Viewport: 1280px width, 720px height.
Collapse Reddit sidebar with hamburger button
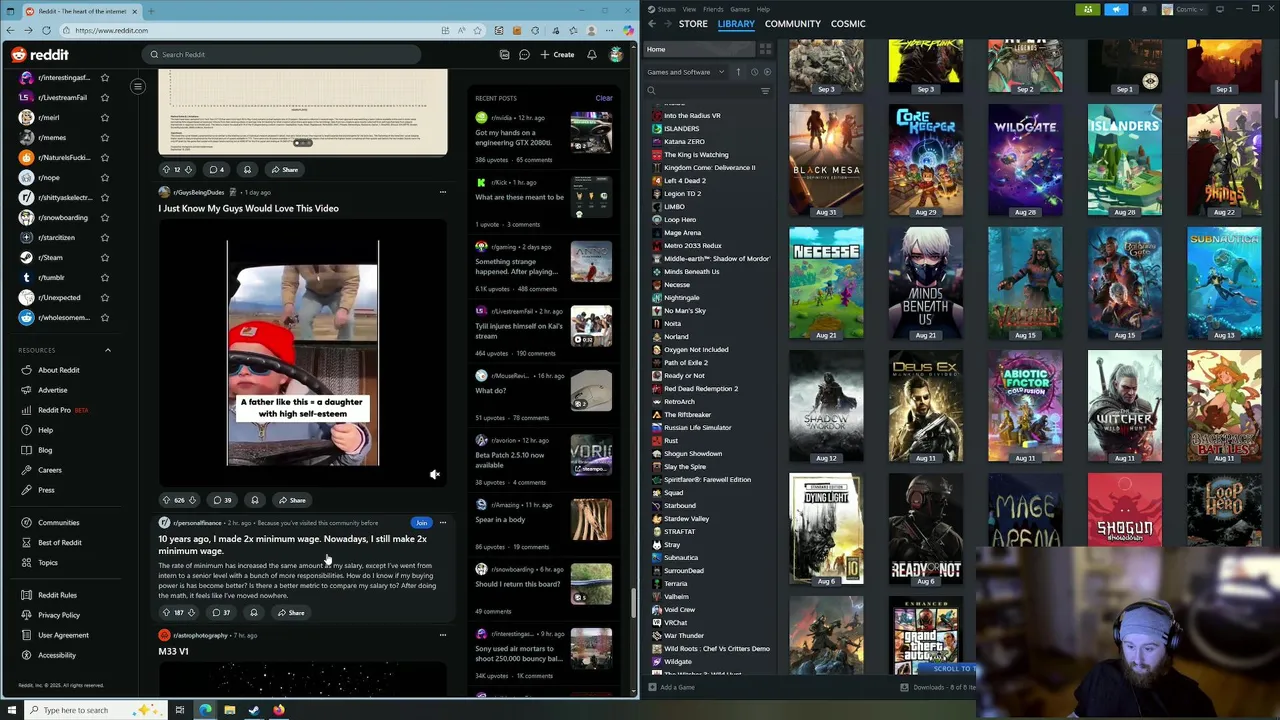[x=138, y=86]
